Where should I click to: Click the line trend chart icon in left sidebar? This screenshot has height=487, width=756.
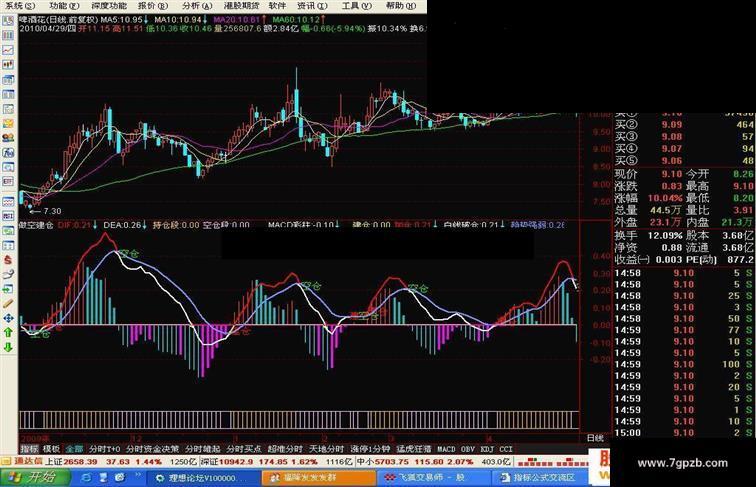(x=8, y=50)
